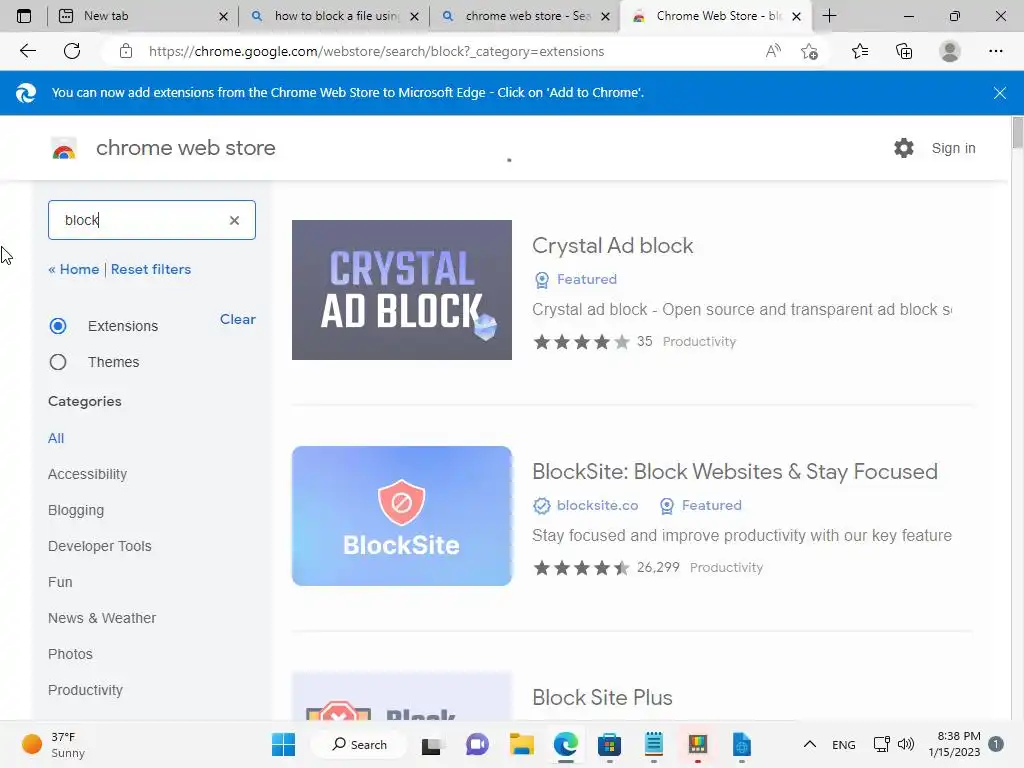This screenshot has height=768, width=1024.
Task: Select the Accessibility category
Action: (88, 474)
